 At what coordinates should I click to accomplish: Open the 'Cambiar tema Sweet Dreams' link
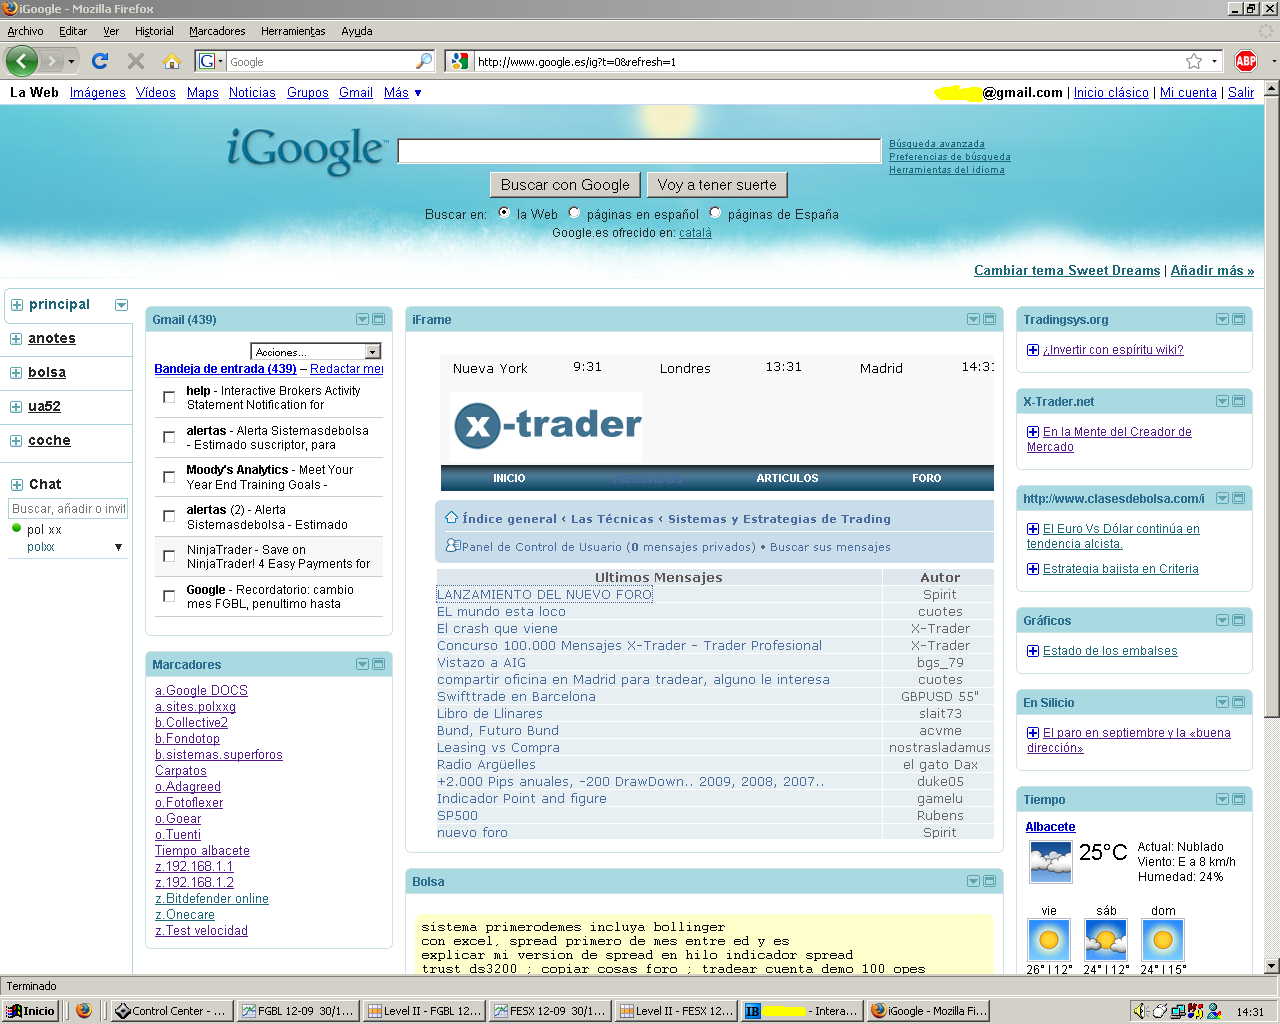click(x=1067, y=270)
